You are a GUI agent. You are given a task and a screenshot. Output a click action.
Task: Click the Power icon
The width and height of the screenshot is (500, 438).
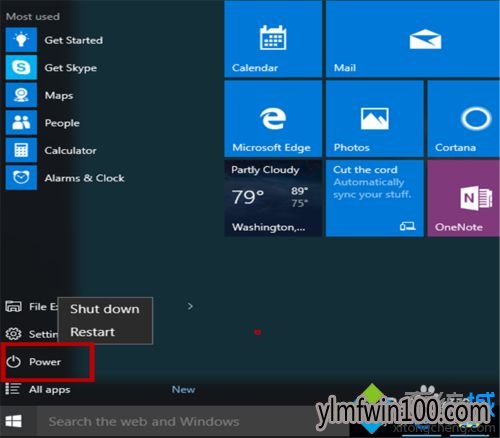pyautogui.click(x=13, y=362)
